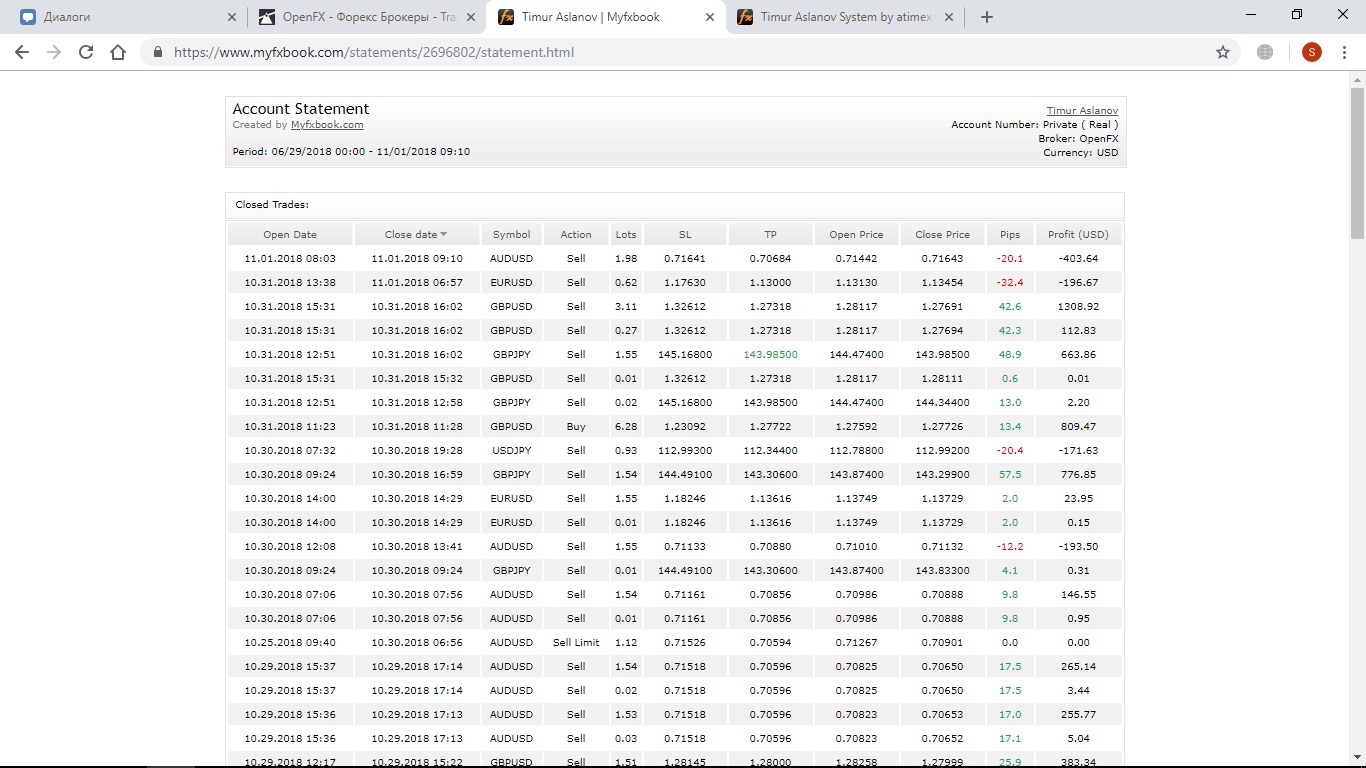1366x768 pixels.
Task: Click the pips value -32.4
Action: (x=1010, y=283)
